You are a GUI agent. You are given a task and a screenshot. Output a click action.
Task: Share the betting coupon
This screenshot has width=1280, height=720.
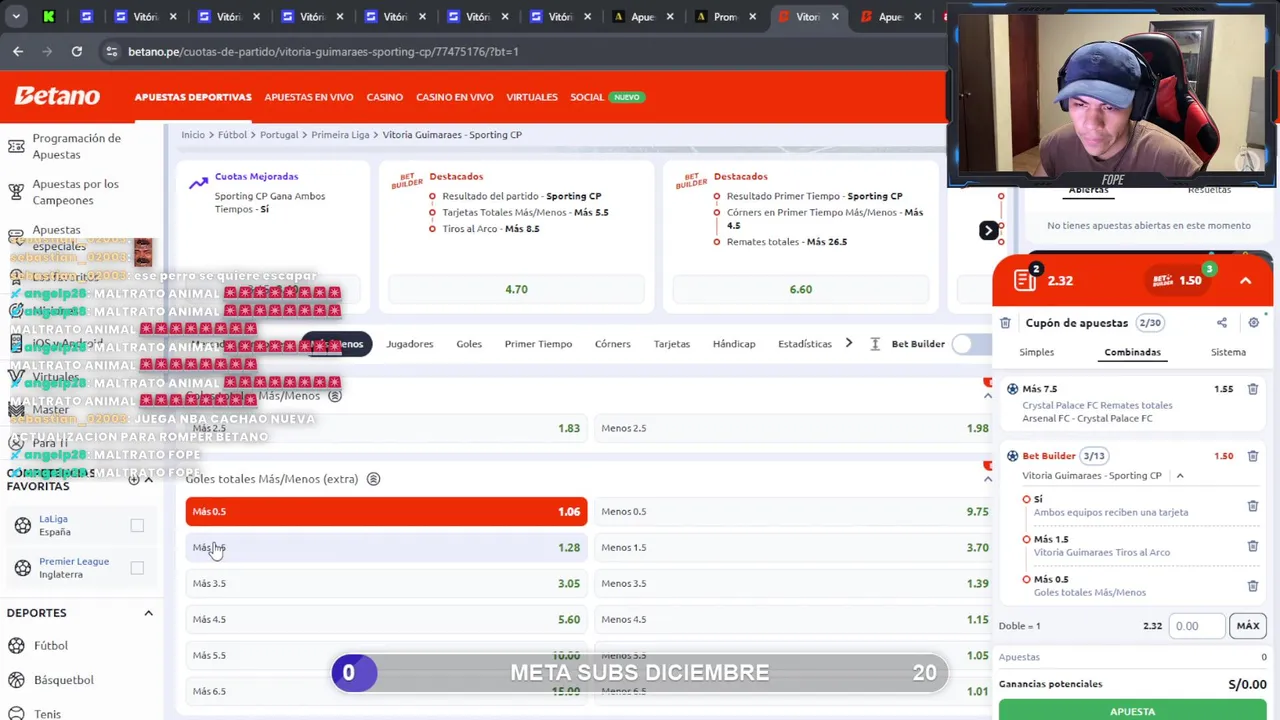pyautogui.click(x=1221, y=323)
